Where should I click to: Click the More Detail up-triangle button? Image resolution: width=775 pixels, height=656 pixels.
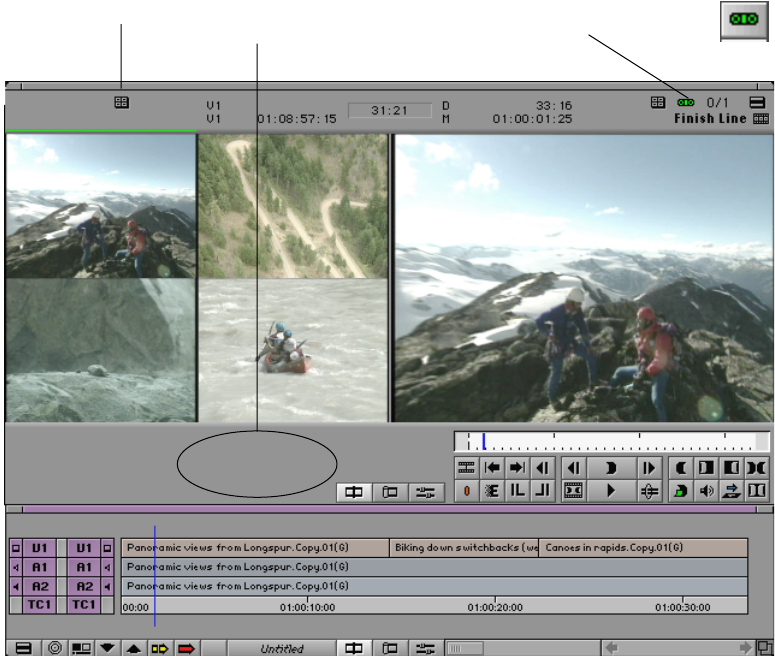[x=133, y=648]
